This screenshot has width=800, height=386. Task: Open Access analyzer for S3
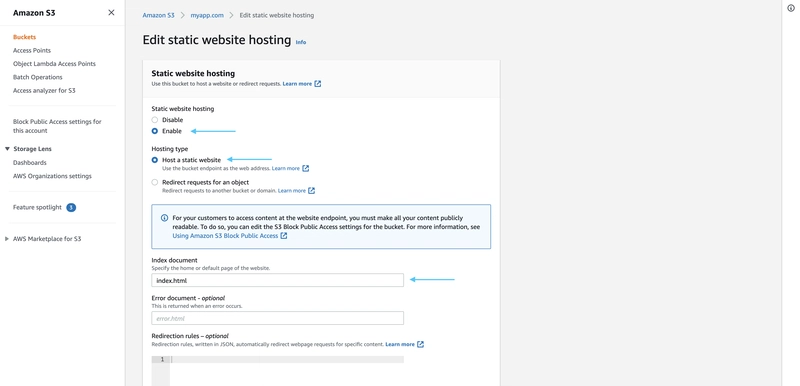44,90
